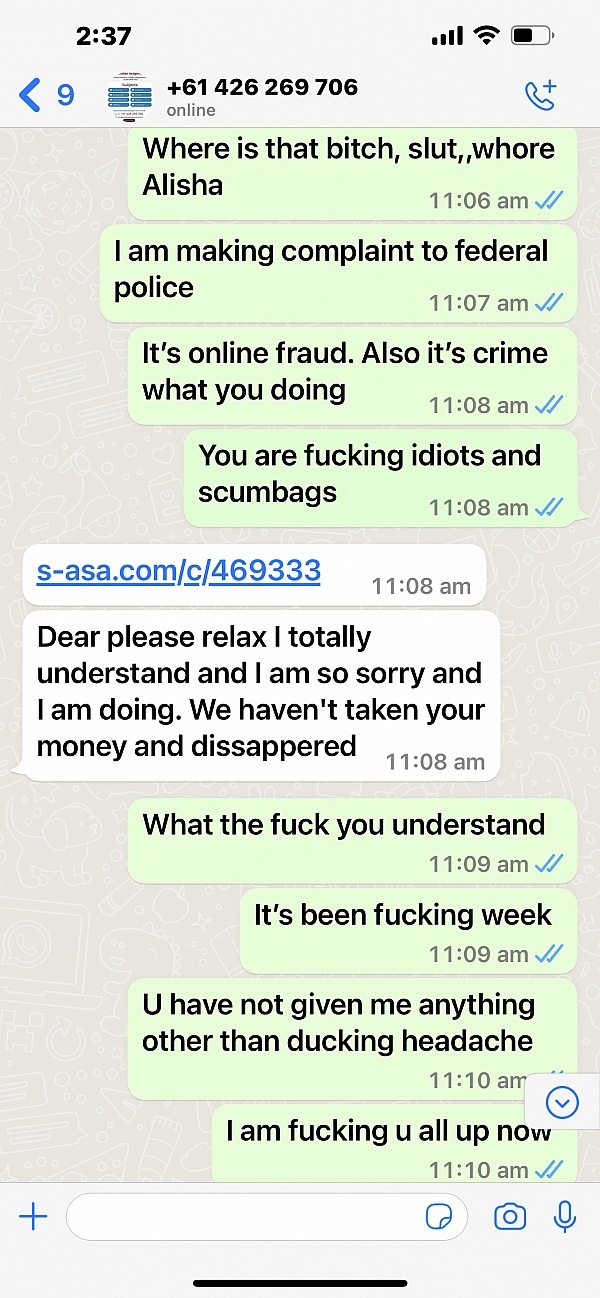Jump to latest messages with down chevron
This screenshot has width=600, height=1298.
tap(562, 1103)
